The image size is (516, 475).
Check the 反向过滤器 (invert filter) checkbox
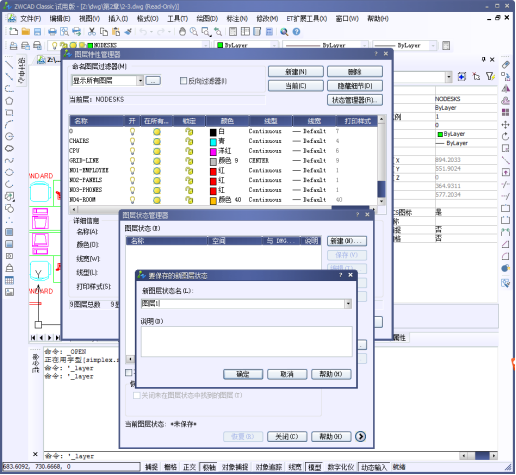coord(183,81)
